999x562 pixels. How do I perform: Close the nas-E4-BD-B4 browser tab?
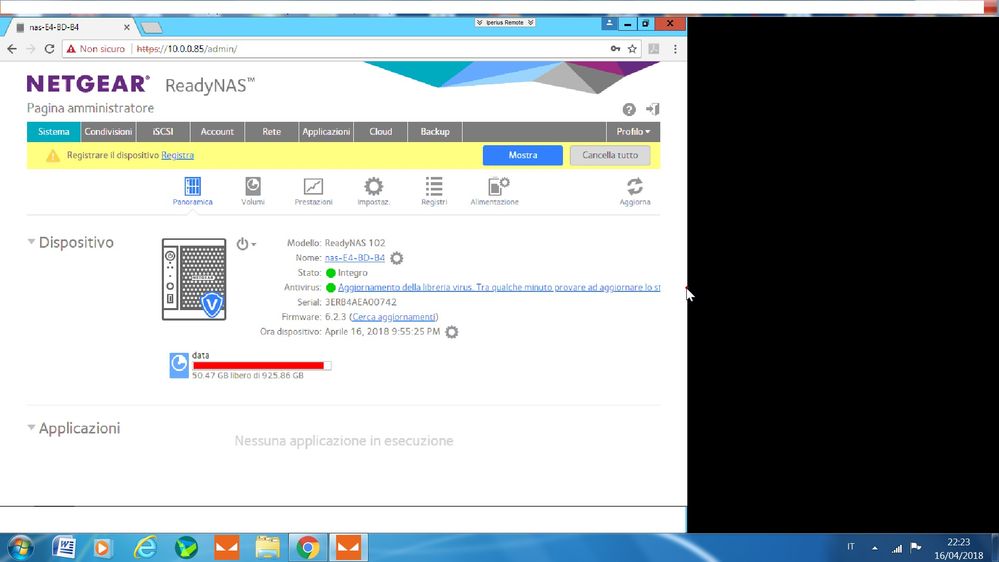[127, 27]
